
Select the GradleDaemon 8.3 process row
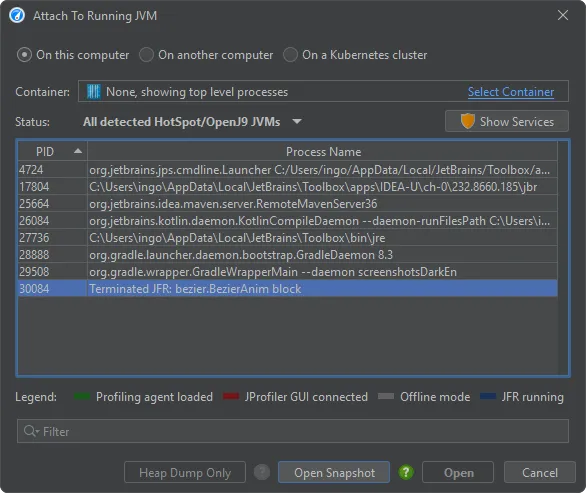tap(288, 255)
